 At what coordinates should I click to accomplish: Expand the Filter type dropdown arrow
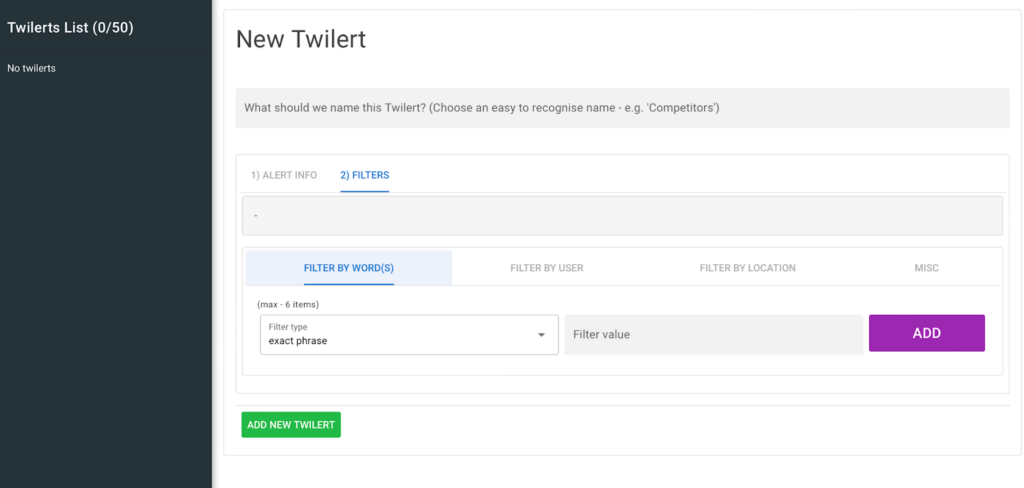(x=541, y=335)
